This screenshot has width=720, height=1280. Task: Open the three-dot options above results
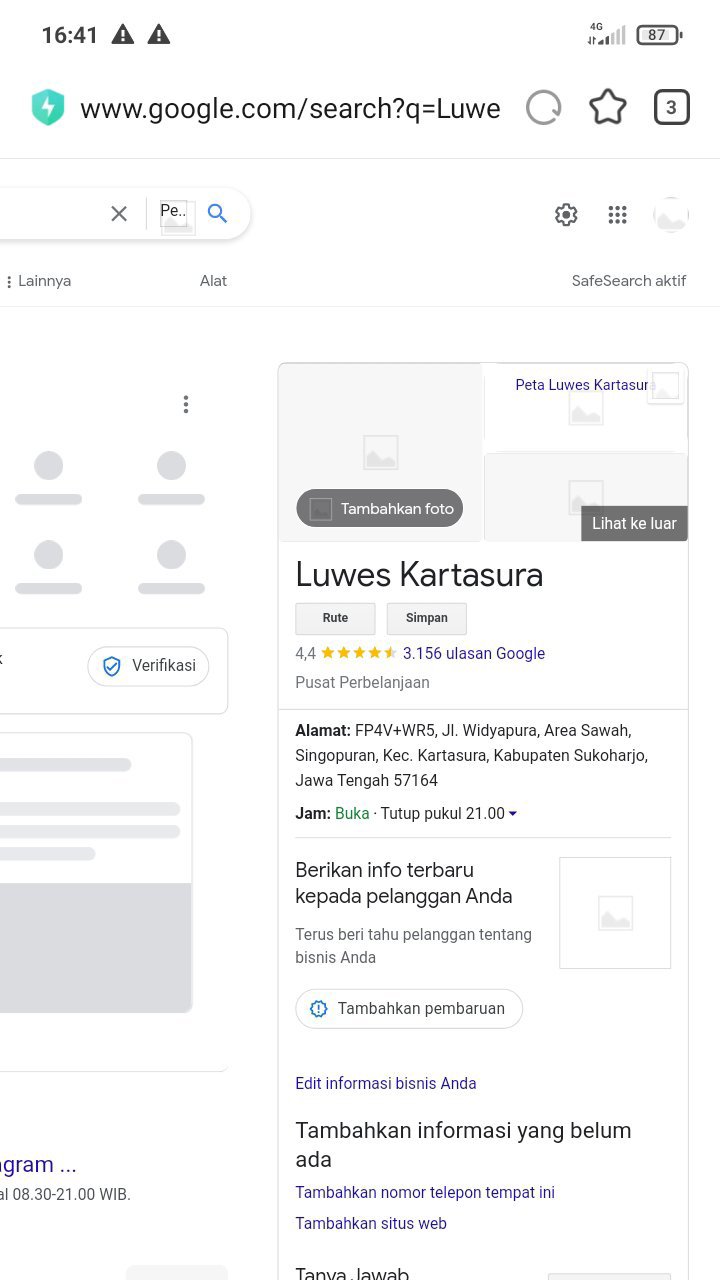186,404
